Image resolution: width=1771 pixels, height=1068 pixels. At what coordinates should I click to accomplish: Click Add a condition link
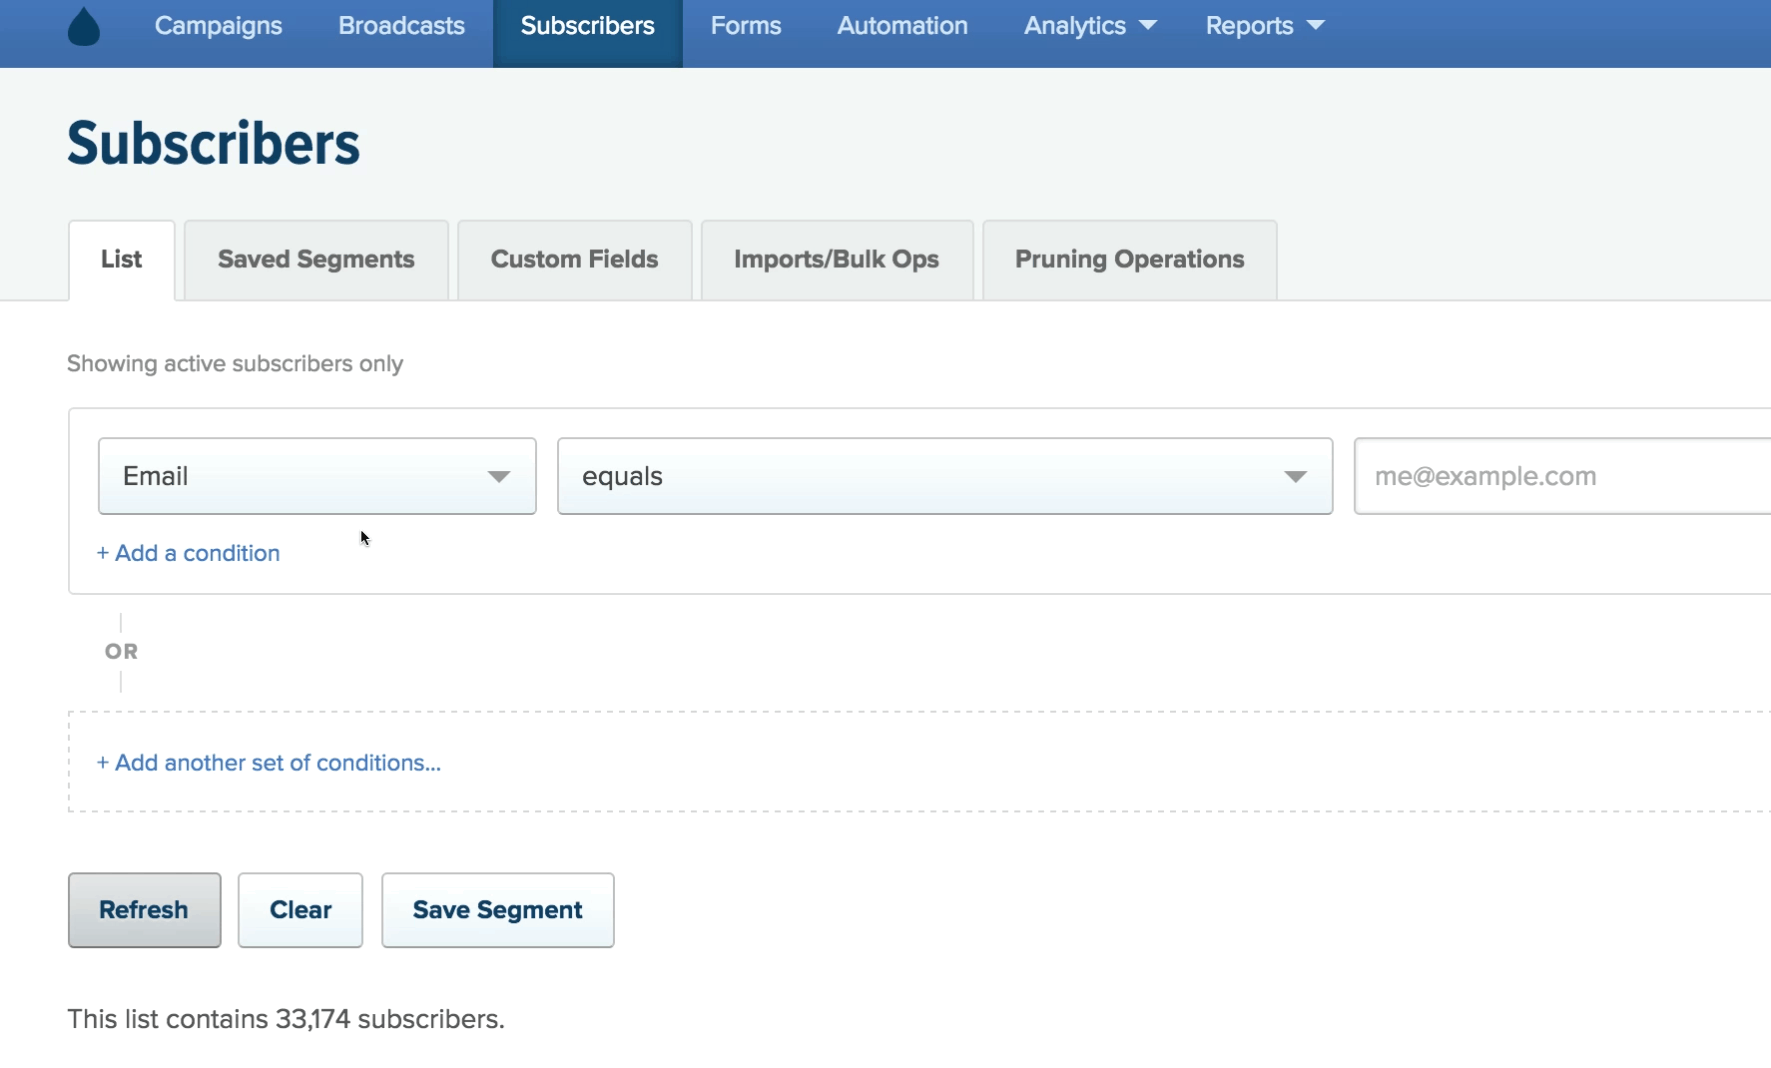(x=188, y=552)
